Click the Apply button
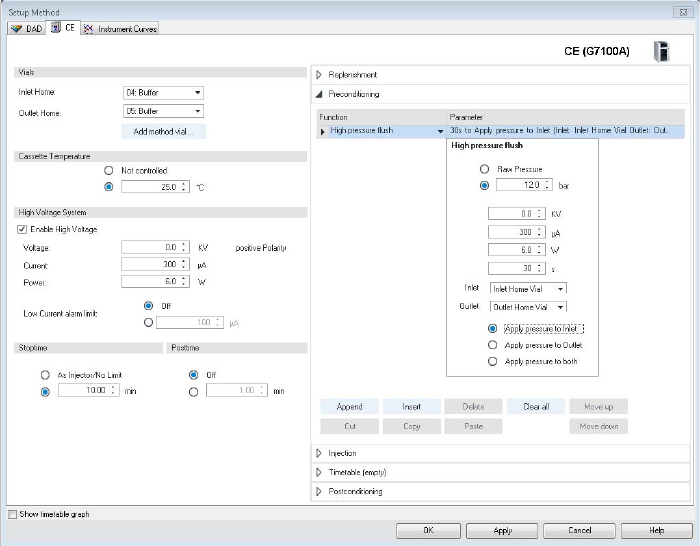The image size is (700, 546). (x=502, y=530)
